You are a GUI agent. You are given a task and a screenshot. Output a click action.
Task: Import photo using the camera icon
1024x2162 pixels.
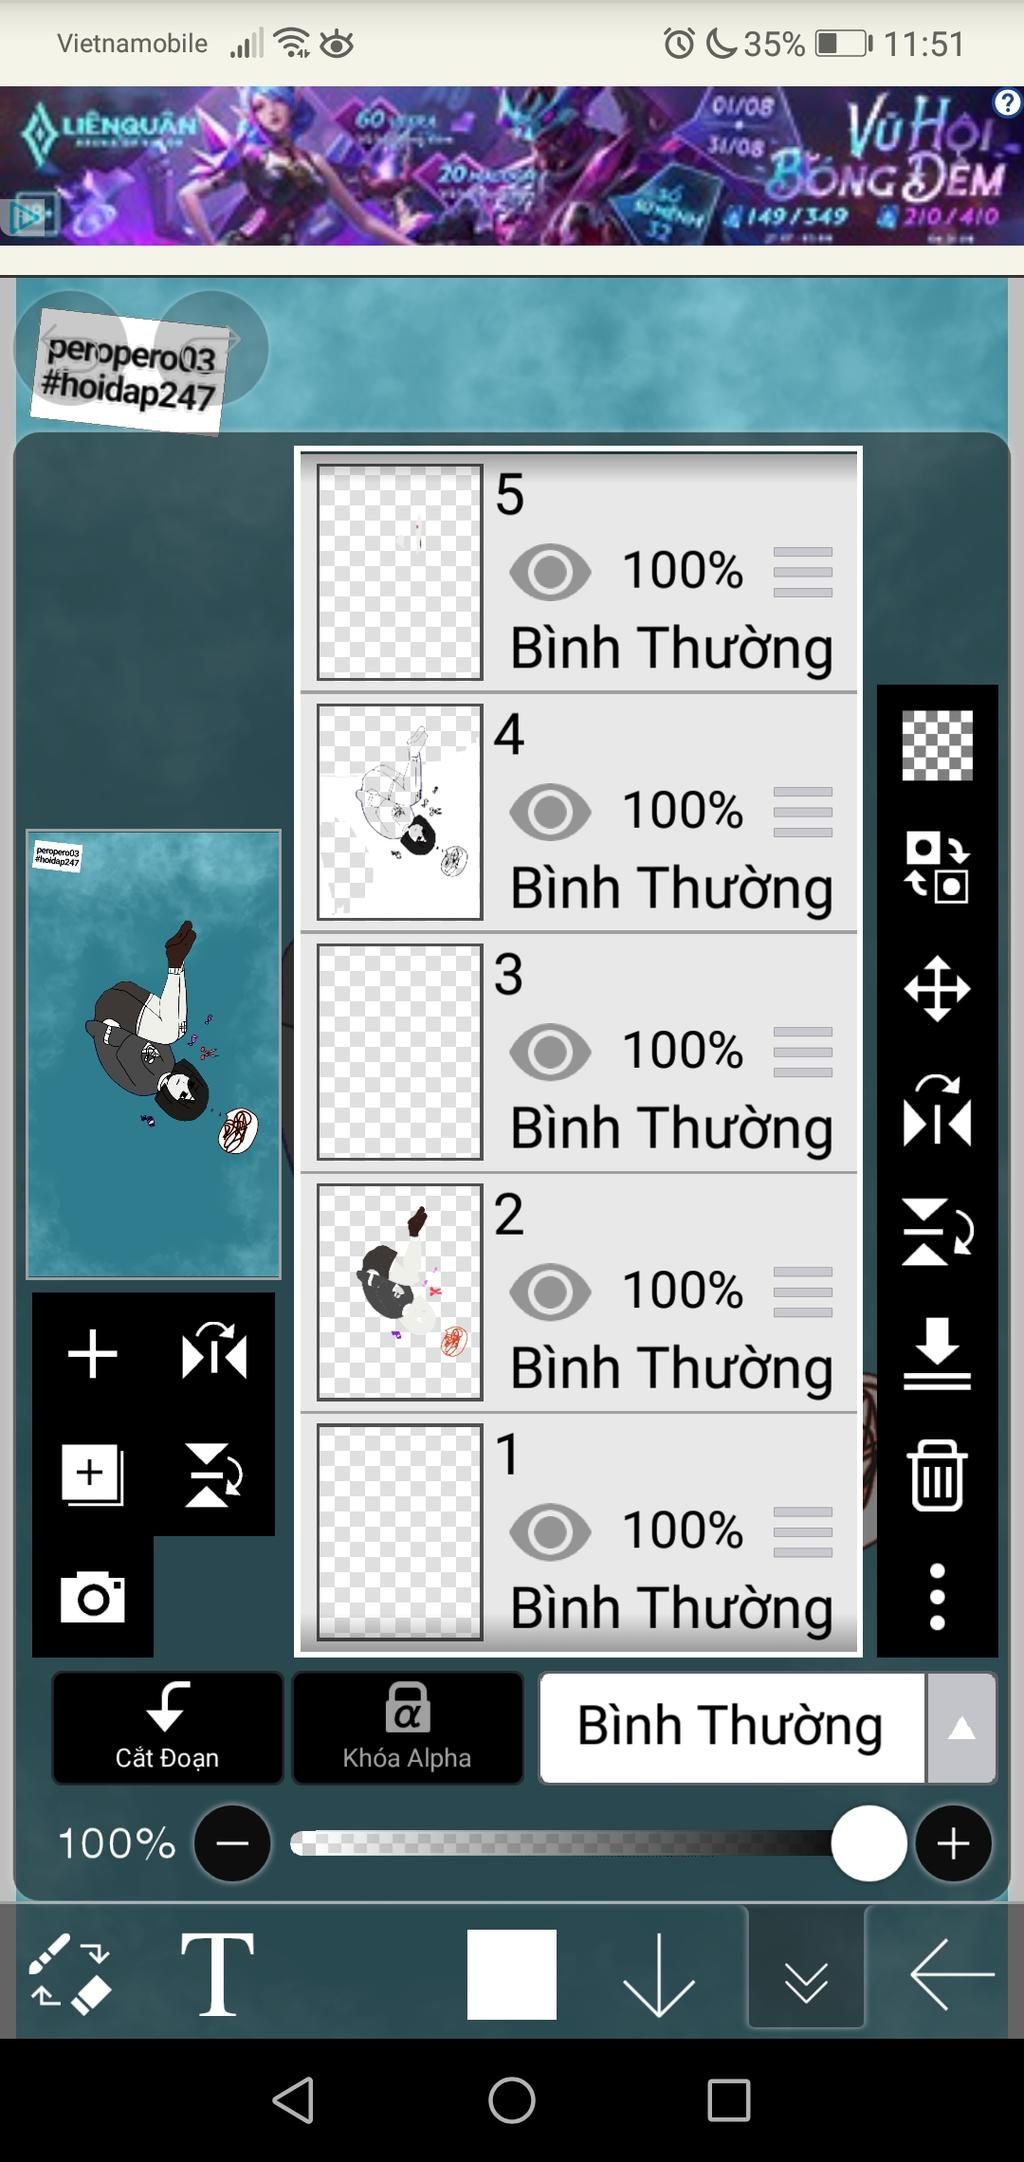92,1597
